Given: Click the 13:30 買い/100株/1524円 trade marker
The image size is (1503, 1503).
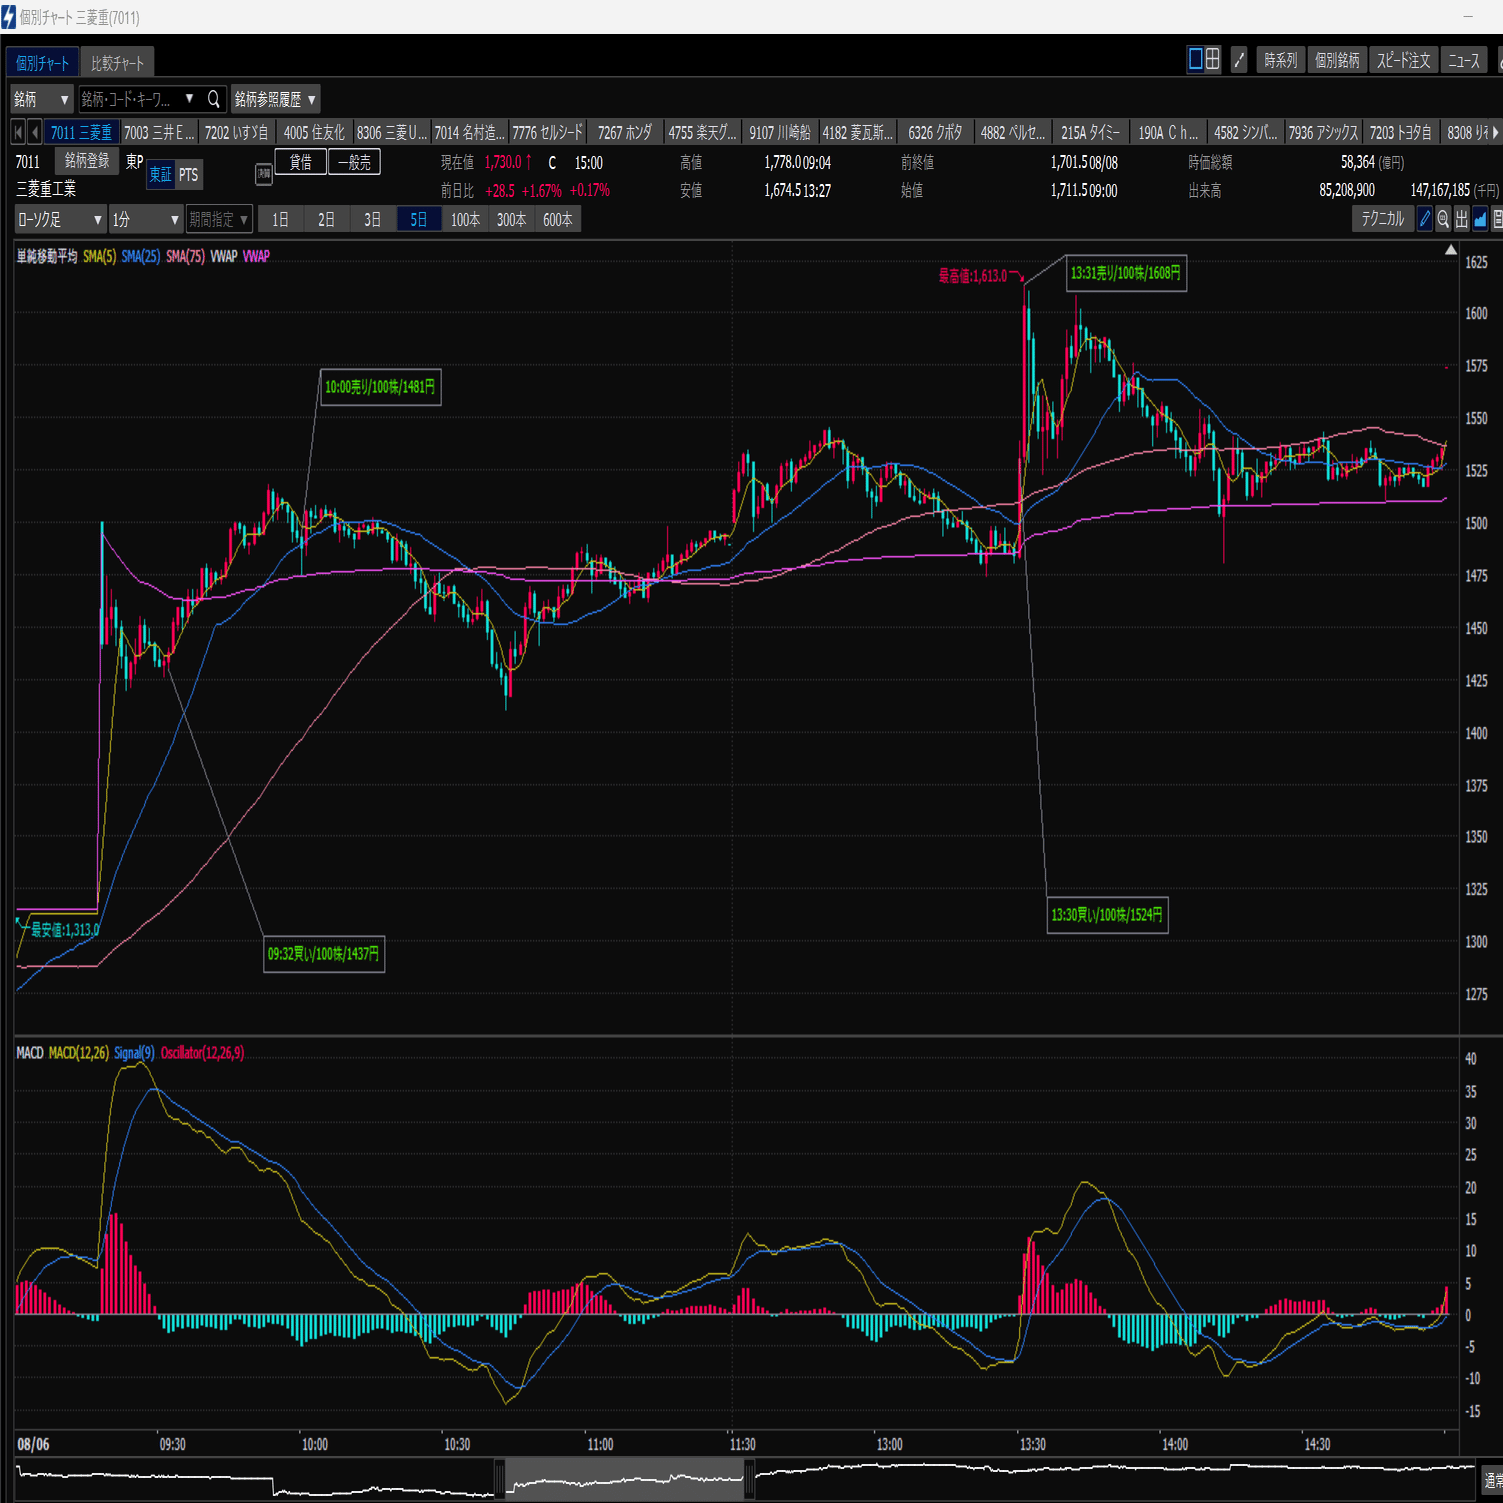Looking at the screenshot, I should (1107, 915).
